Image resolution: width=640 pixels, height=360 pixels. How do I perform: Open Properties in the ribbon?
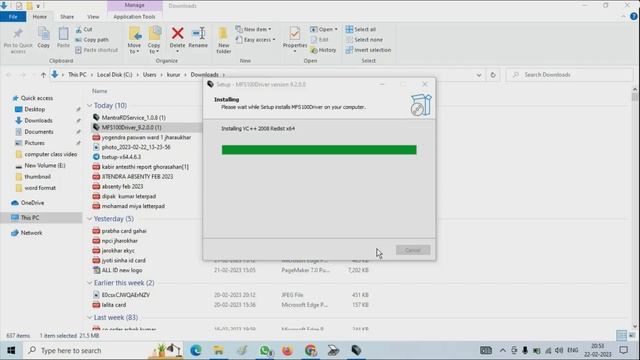click(x=295, y=39)
